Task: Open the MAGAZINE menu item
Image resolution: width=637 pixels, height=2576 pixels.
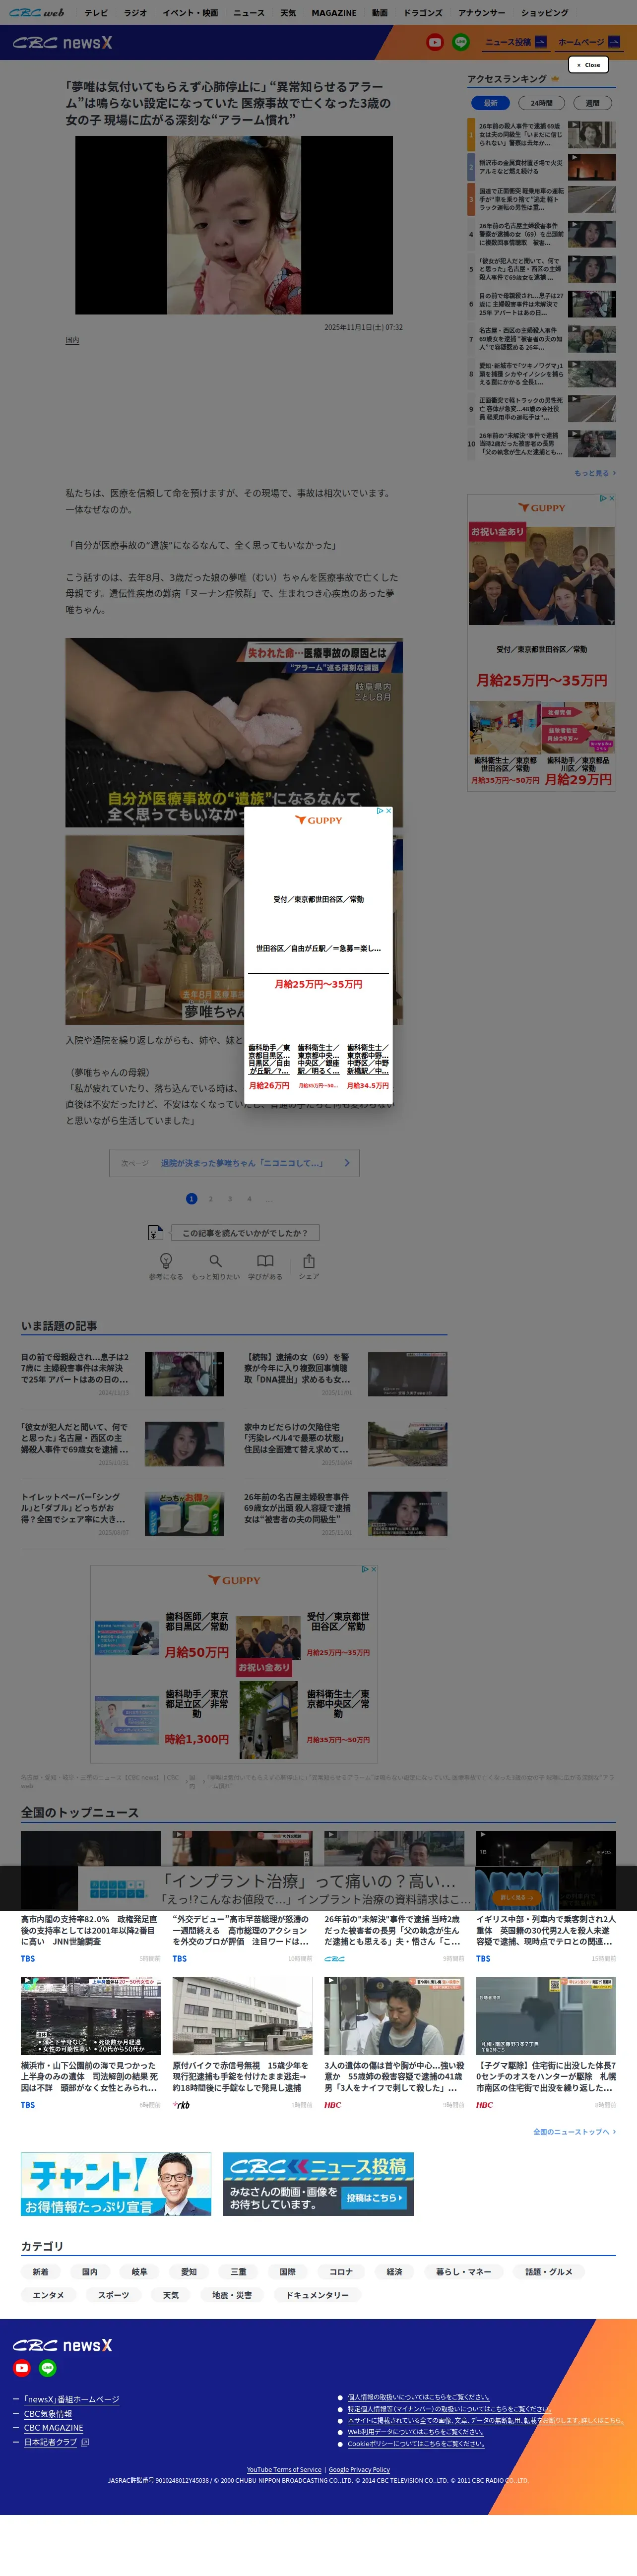Action: (x=333, y=13)
